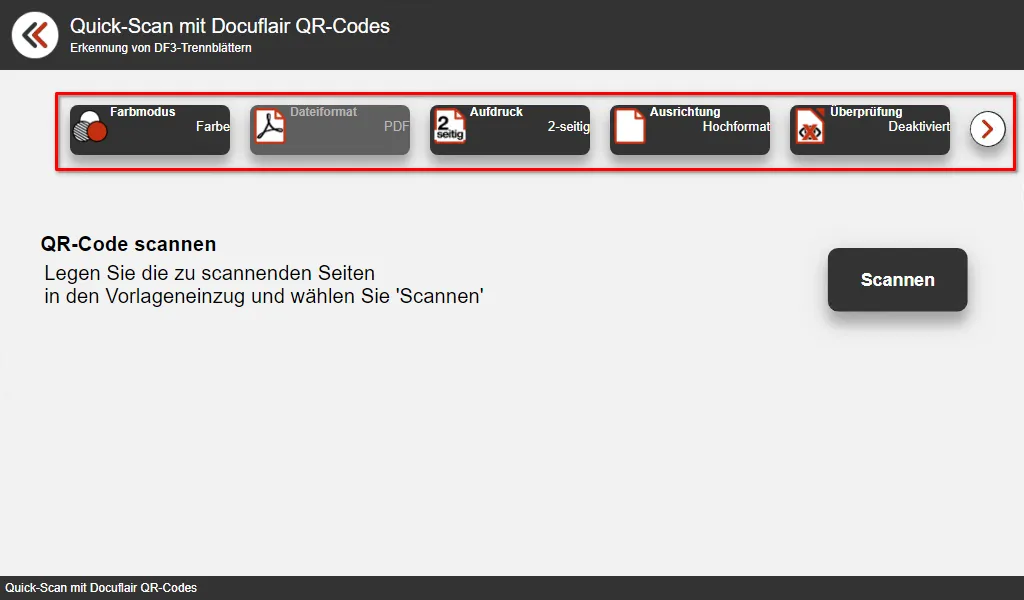This screenshot has width=1024, height=600.
Task: Change the '2-seitig' print side value
Action: [x=568, y=127]
